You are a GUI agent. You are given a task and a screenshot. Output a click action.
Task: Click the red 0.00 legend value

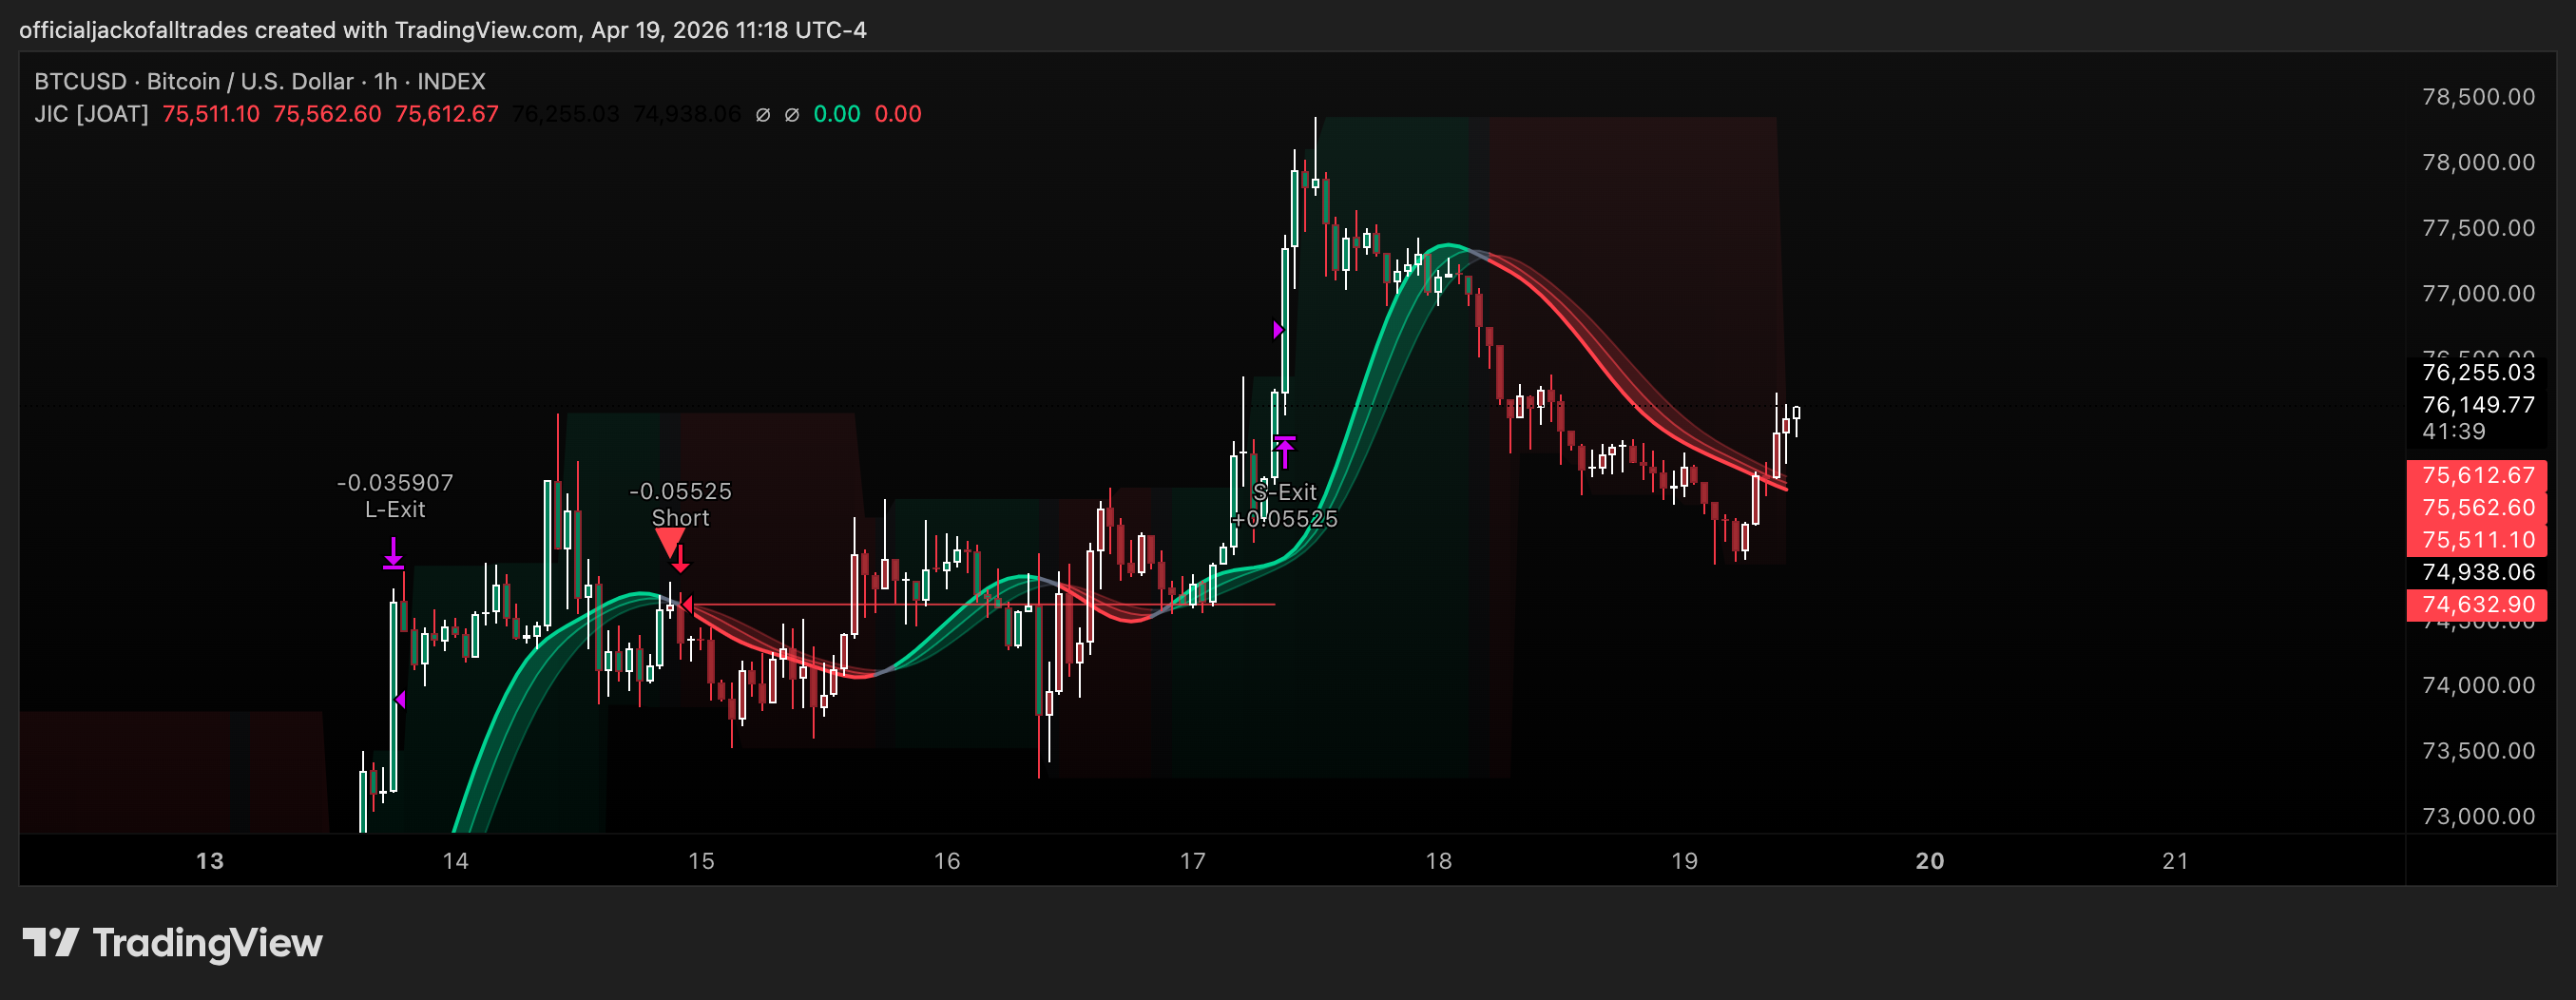click(898, 114)
